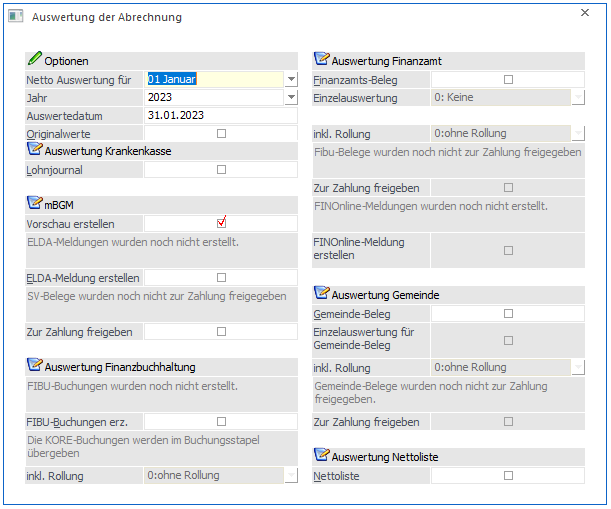Image resolution: width=611 pixels, height=509 pixels.
Task: Enable the Lohnjournal checkbox
Action: (221, 170)
